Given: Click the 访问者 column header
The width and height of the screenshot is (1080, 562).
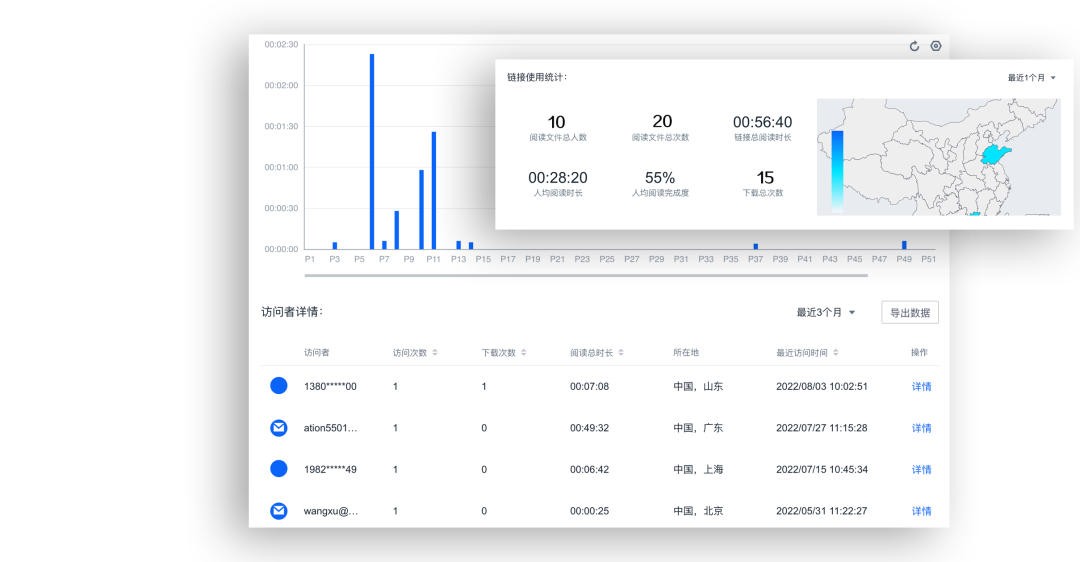Looking at the screenshot, I should tap(317, 353).
